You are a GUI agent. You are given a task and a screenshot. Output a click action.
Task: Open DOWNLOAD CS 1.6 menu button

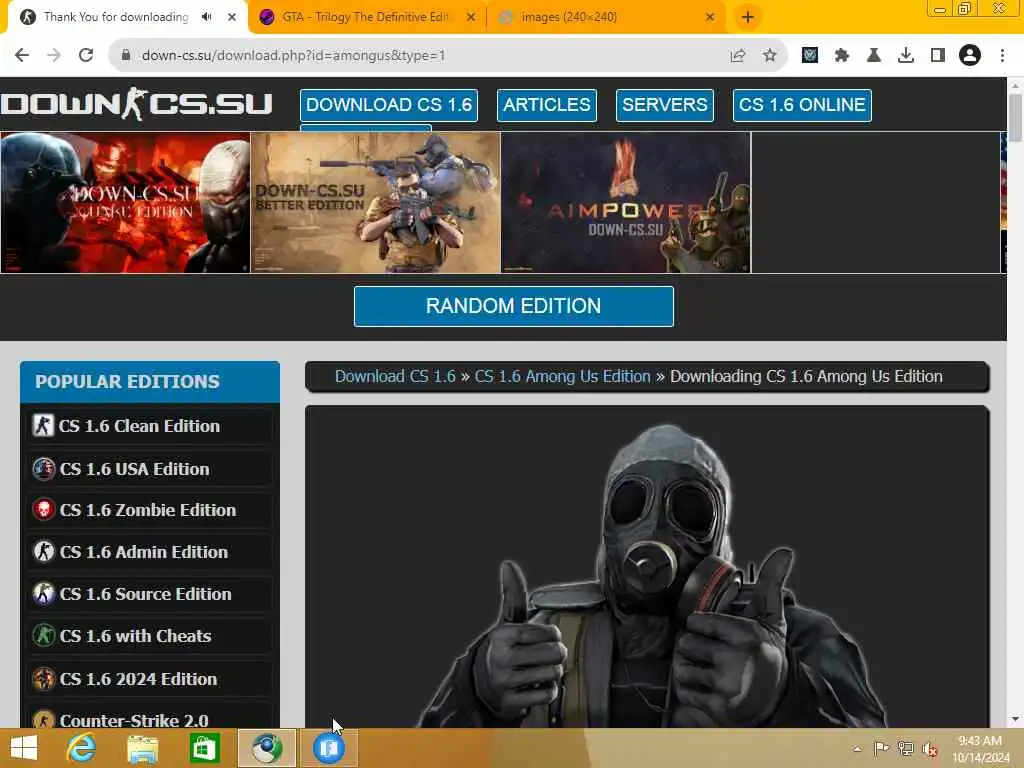click(x=389, y=105)
